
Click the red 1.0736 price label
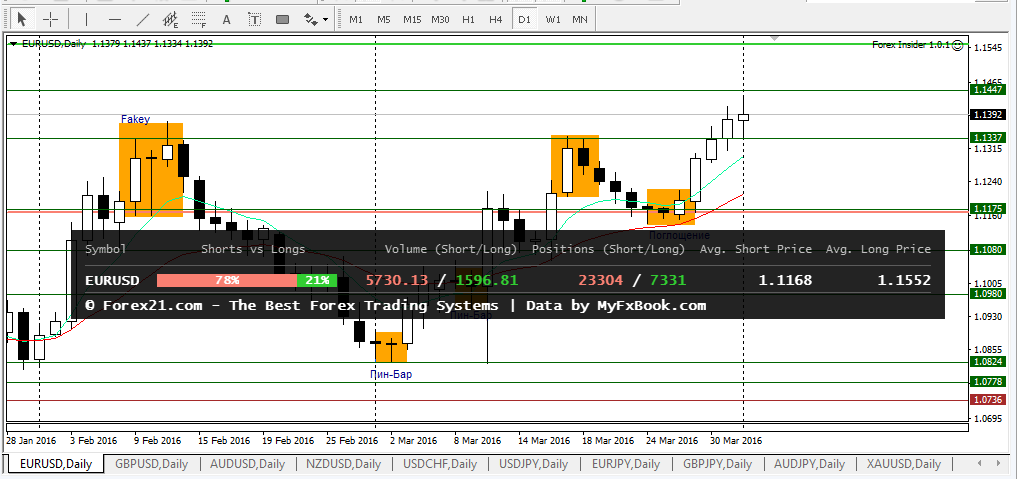987,400
